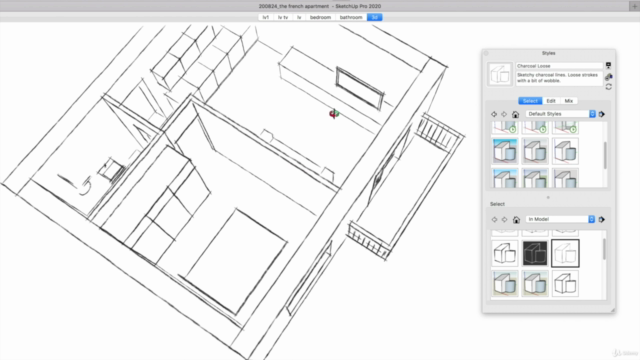640x360 pixels.
Task: Toggle the secondary selection pane icon
Action: point(609,65)
